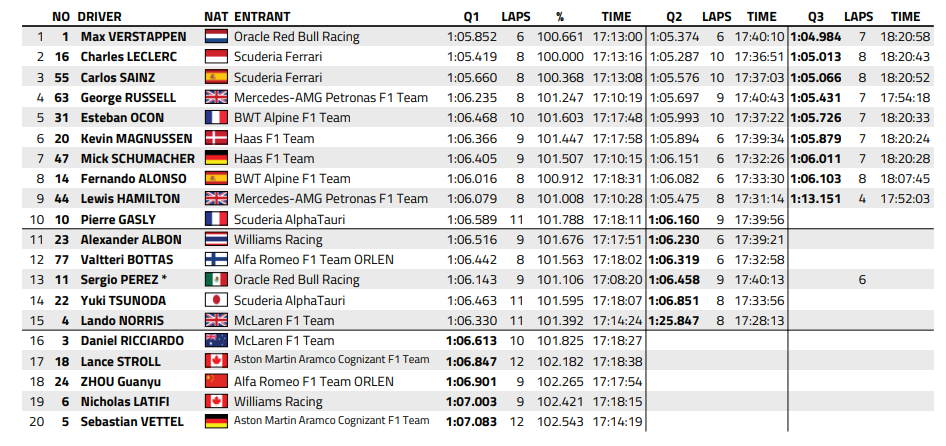Click the DRIVER column header

[x=100, y=17]
